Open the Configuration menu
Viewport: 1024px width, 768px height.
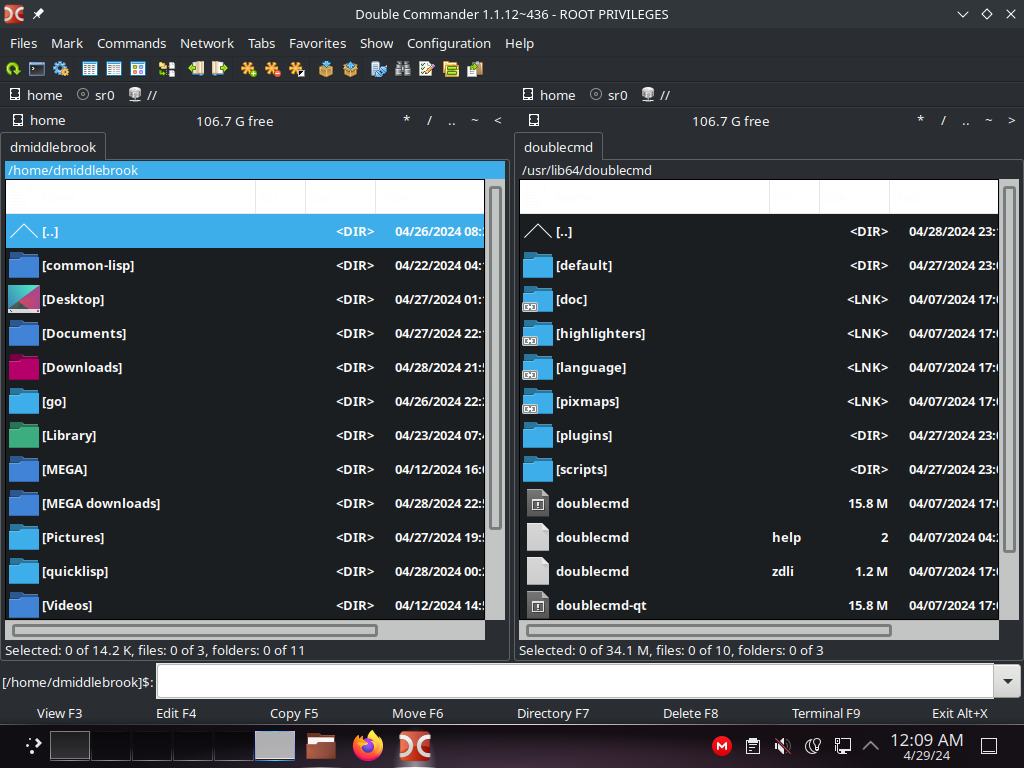[449, 43]
